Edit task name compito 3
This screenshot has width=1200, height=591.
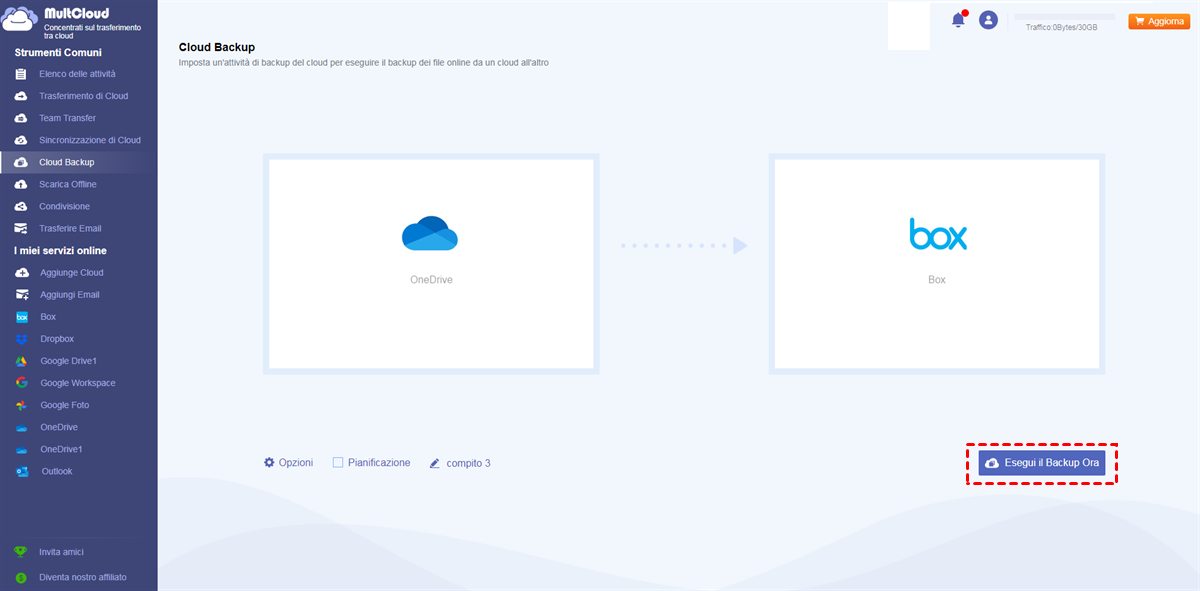(x=468, y=463)
